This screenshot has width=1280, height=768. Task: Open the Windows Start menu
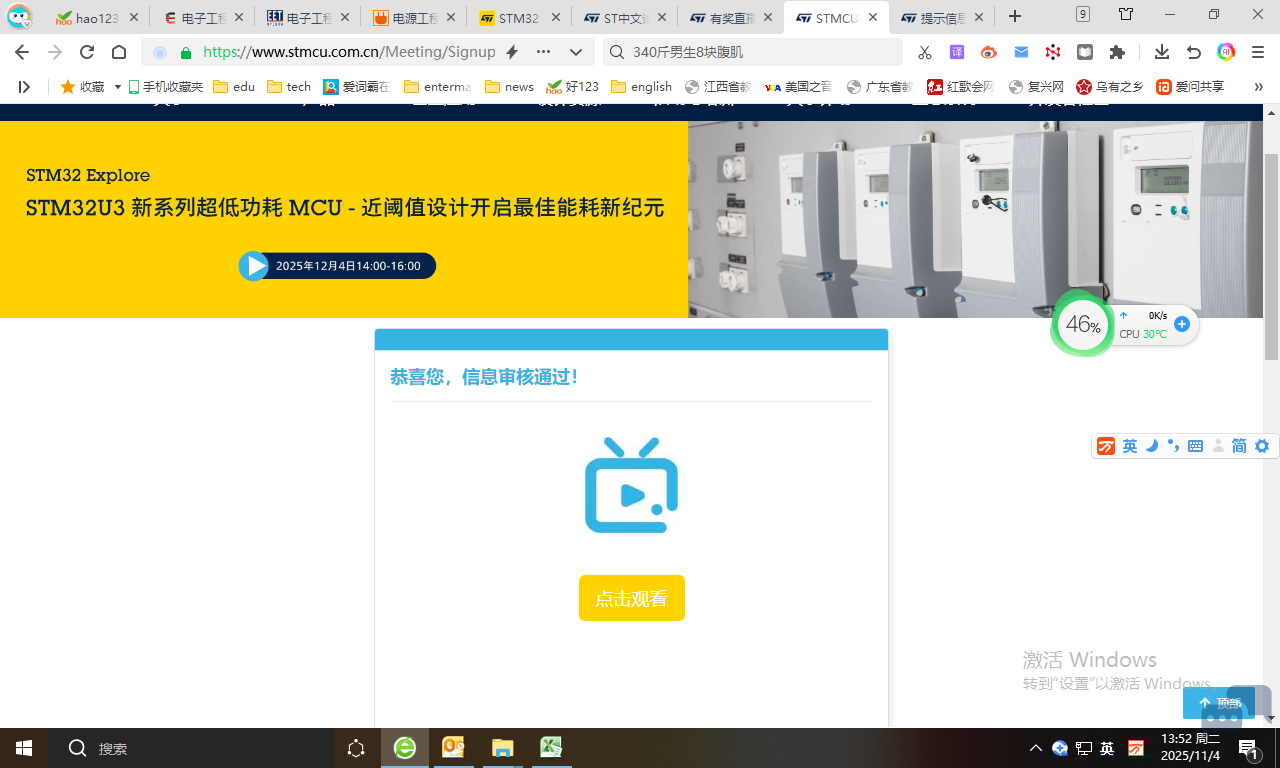[x=24, y=748]
